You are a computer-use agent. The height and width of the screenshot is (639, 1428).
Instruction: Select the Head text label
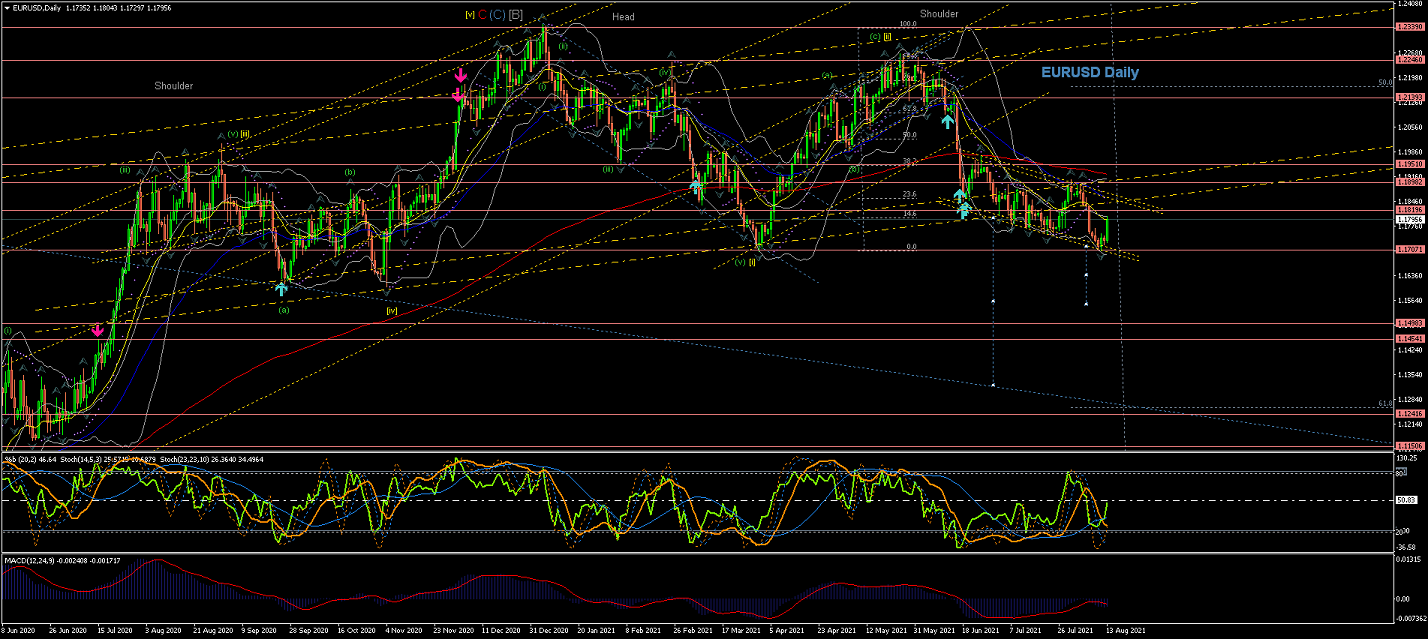point(622,17)
